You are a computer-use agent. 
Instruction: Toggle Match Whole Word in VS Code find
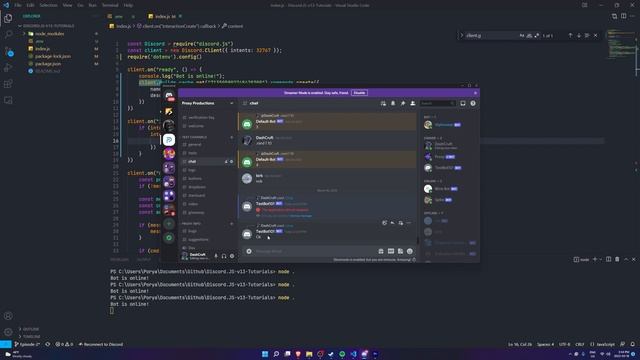(x=529, y=36)
